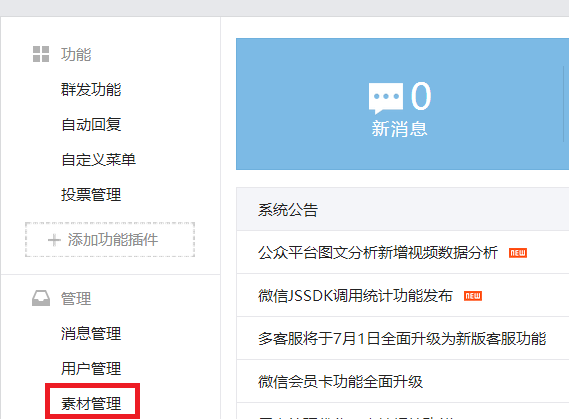Select 自定义菜单 from the sidebar

coord(98,160)
